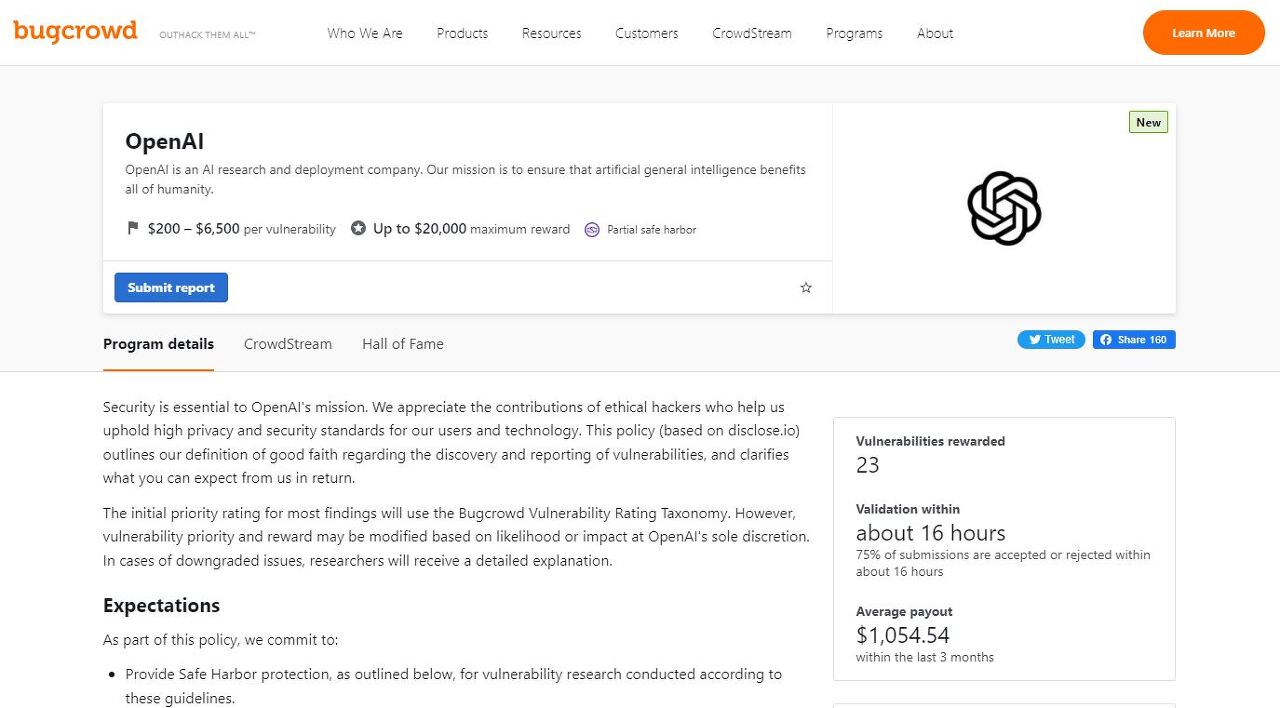Click the OpenAI program title
Screen dimensions: 1280x708
click(165, 142)
